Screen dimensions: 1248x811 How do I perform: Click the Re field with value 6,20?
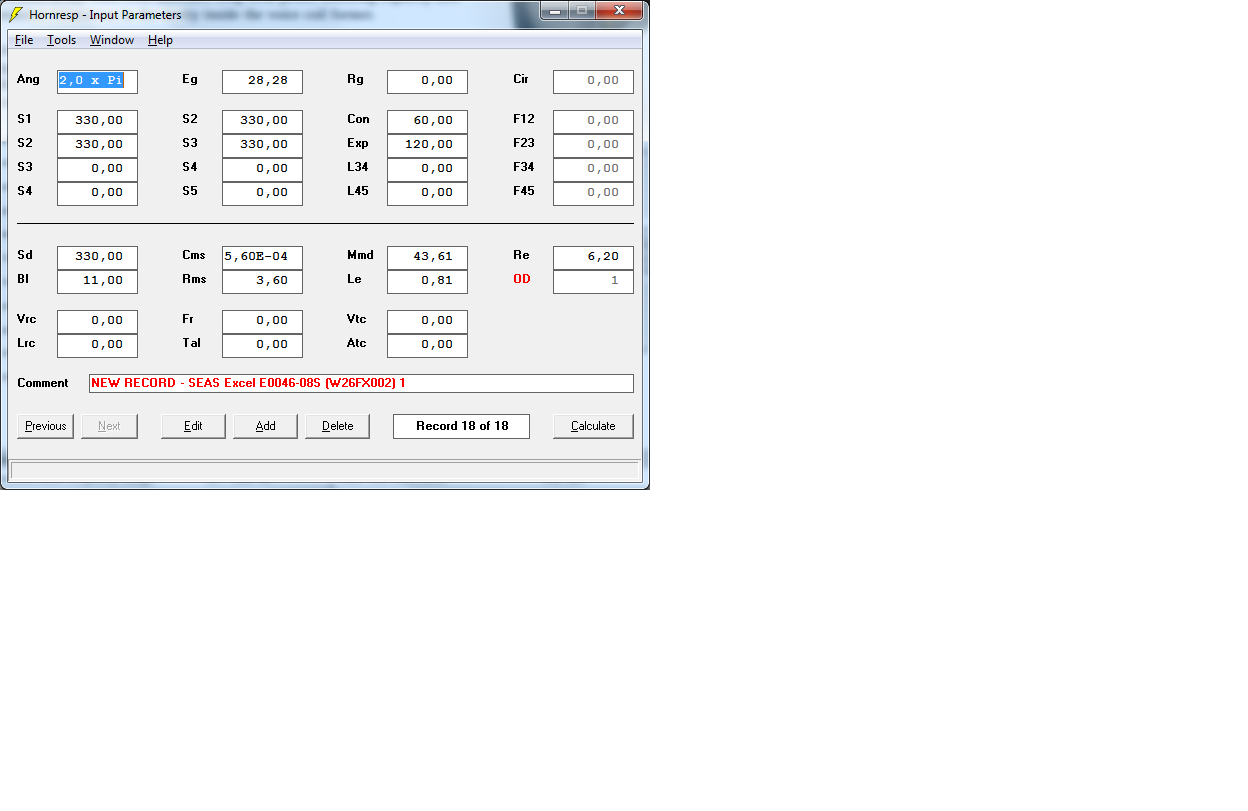(593, 257)
